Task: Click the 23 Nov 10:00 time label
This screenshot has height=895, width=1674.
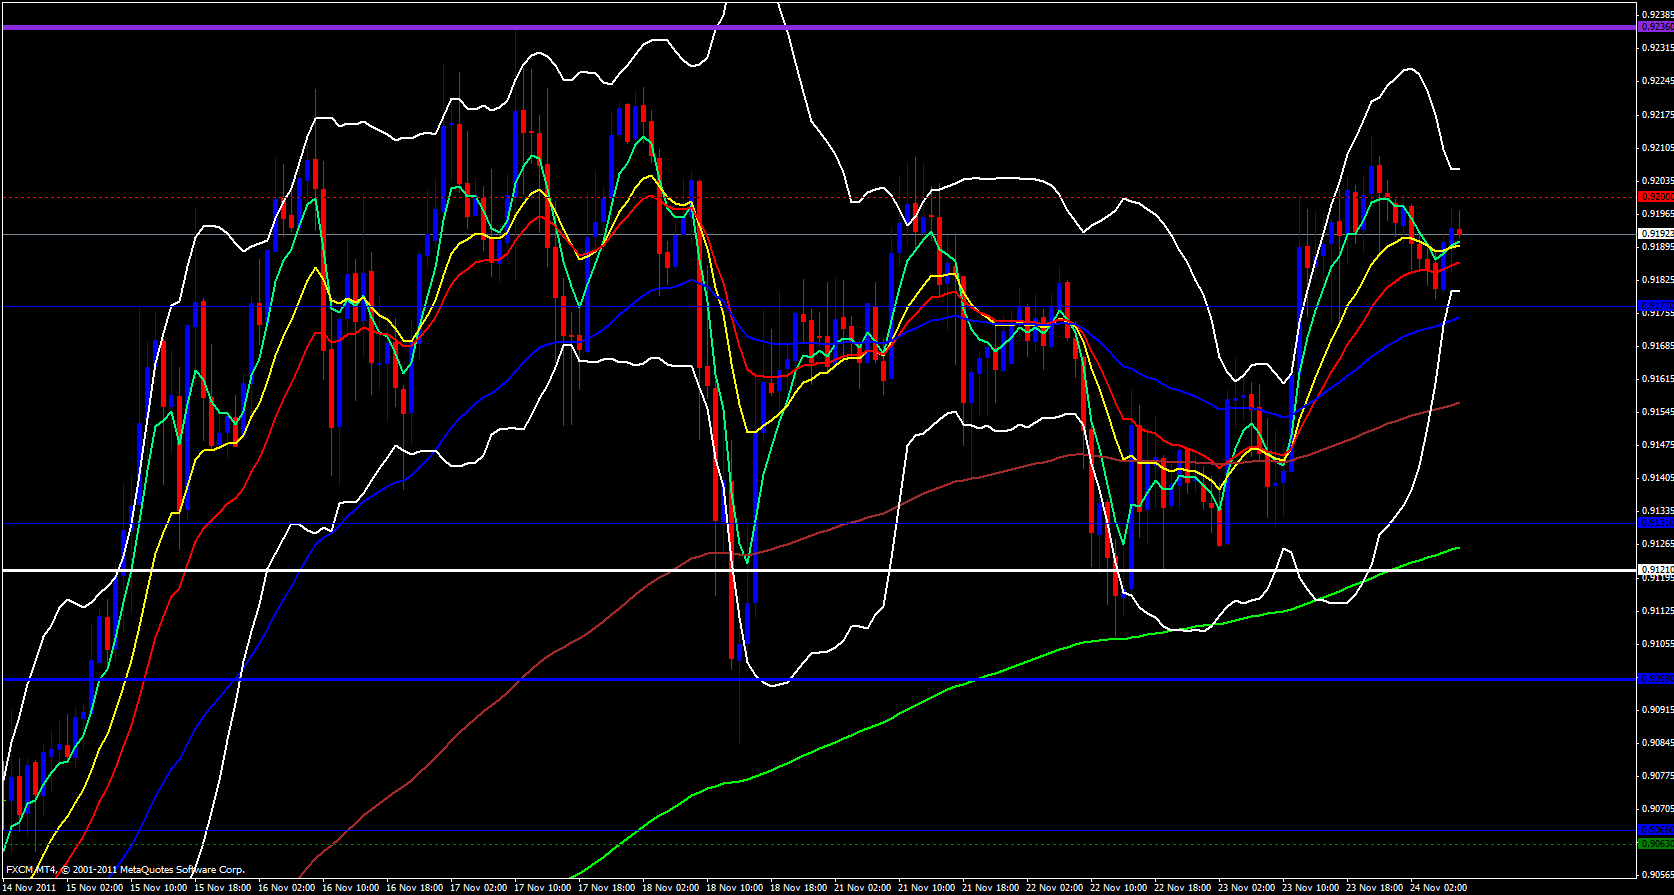Action: 1310,888
